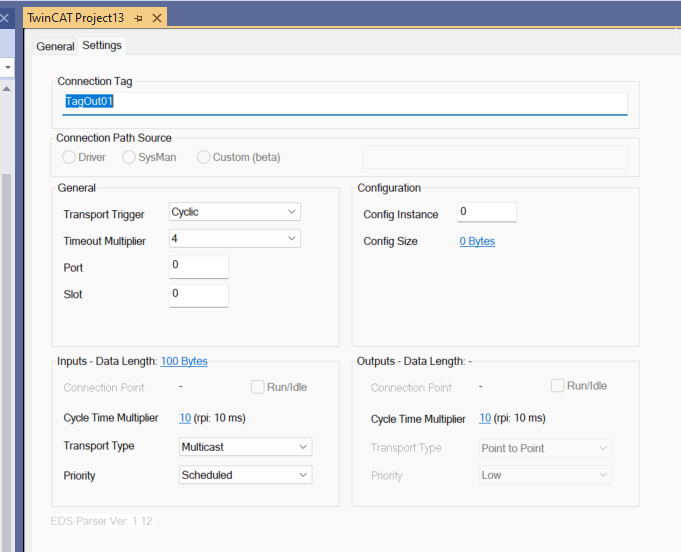The width and height of the screenshot is (681, 552).
Task: Open Outputs Transport Type Point to Point dropdown
Action: [545, 448]
